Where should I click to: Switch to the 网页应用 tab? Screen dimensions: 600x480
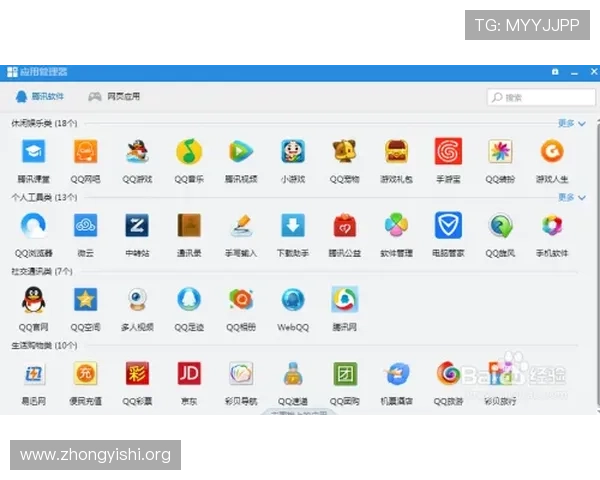pos(114,96)
